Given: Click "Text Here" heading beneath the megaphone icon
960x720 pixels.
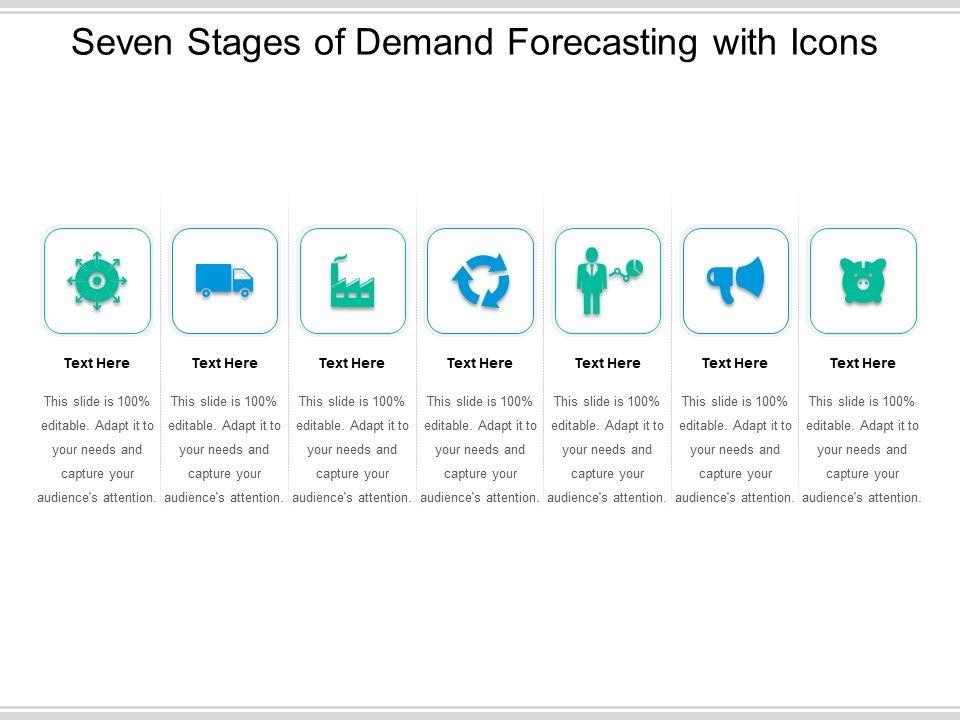Looking at the screenshot, I should pyautogui.click(x=735, y=363).
